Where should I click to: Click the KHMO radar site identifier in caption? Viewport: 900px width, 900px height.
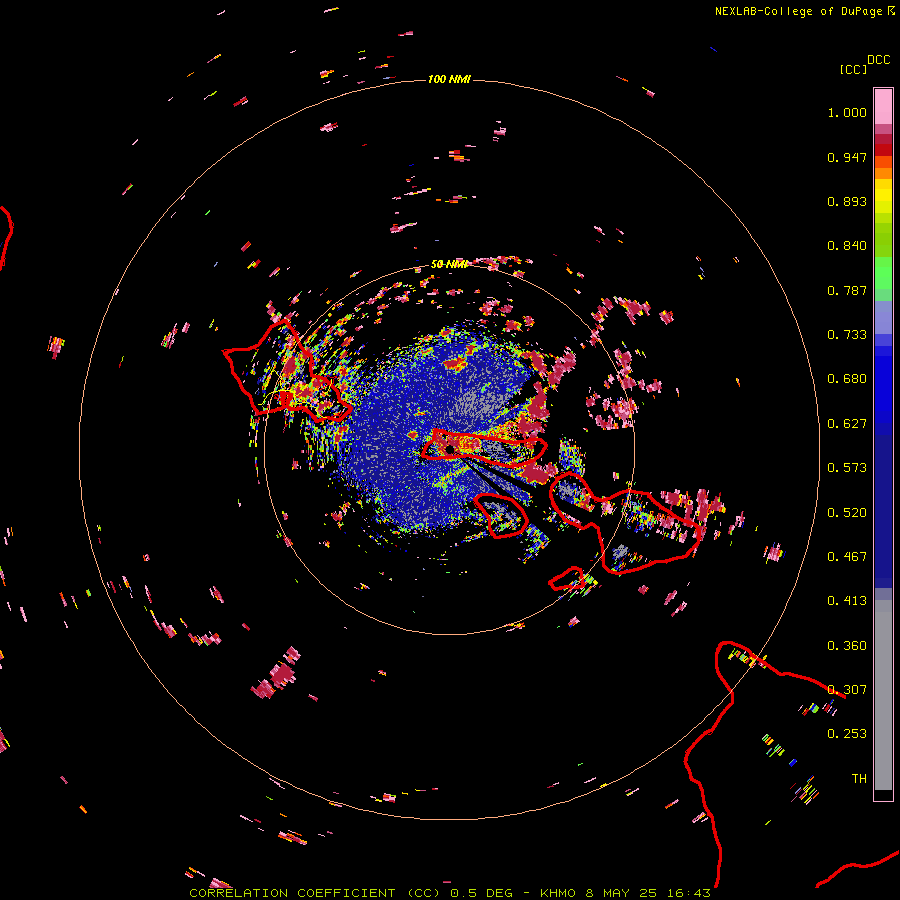click(x=557, y=893)
